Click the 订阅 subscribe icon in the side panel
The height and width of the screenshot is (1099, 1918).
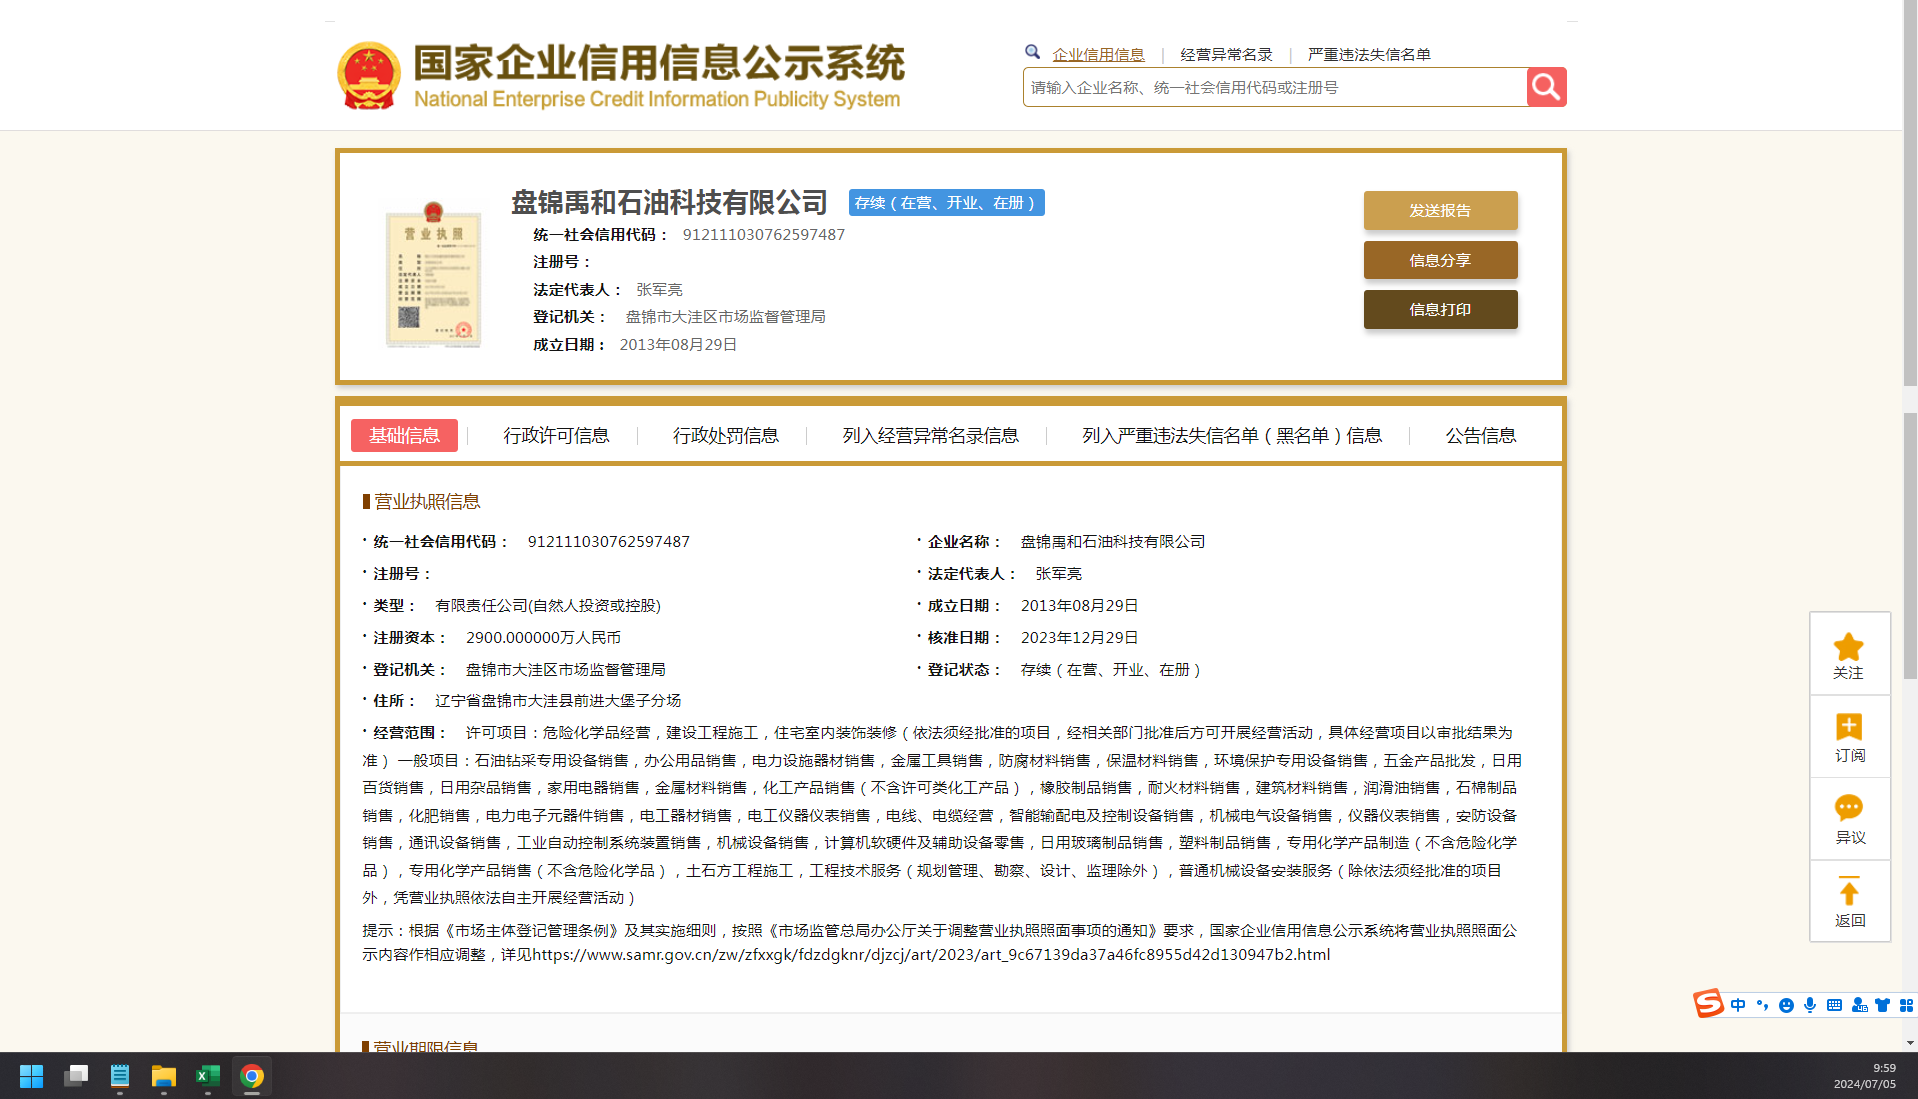1849,727
